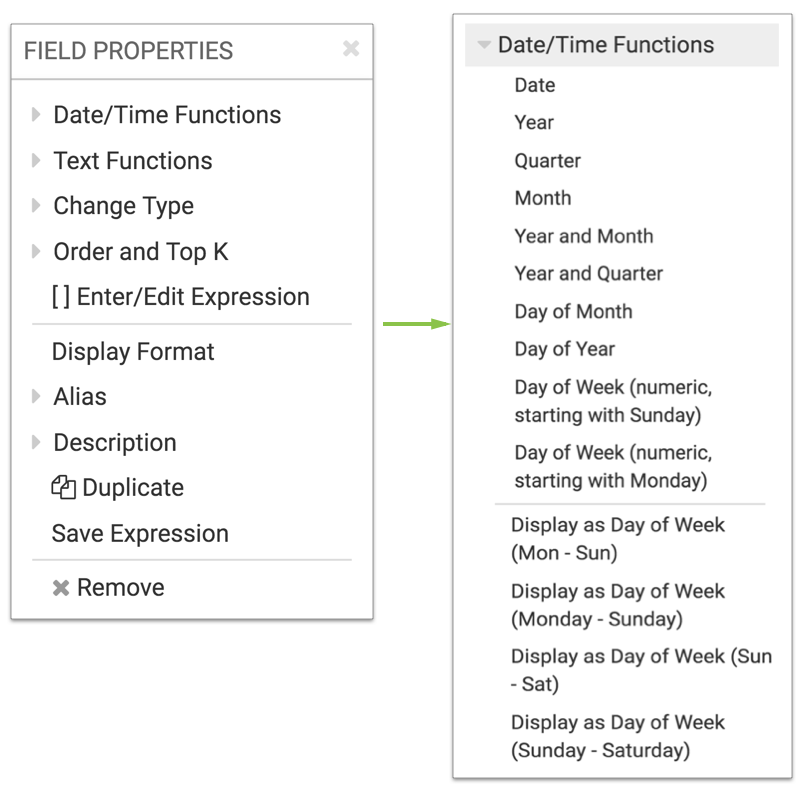Expand the Description section

point(37,443)
